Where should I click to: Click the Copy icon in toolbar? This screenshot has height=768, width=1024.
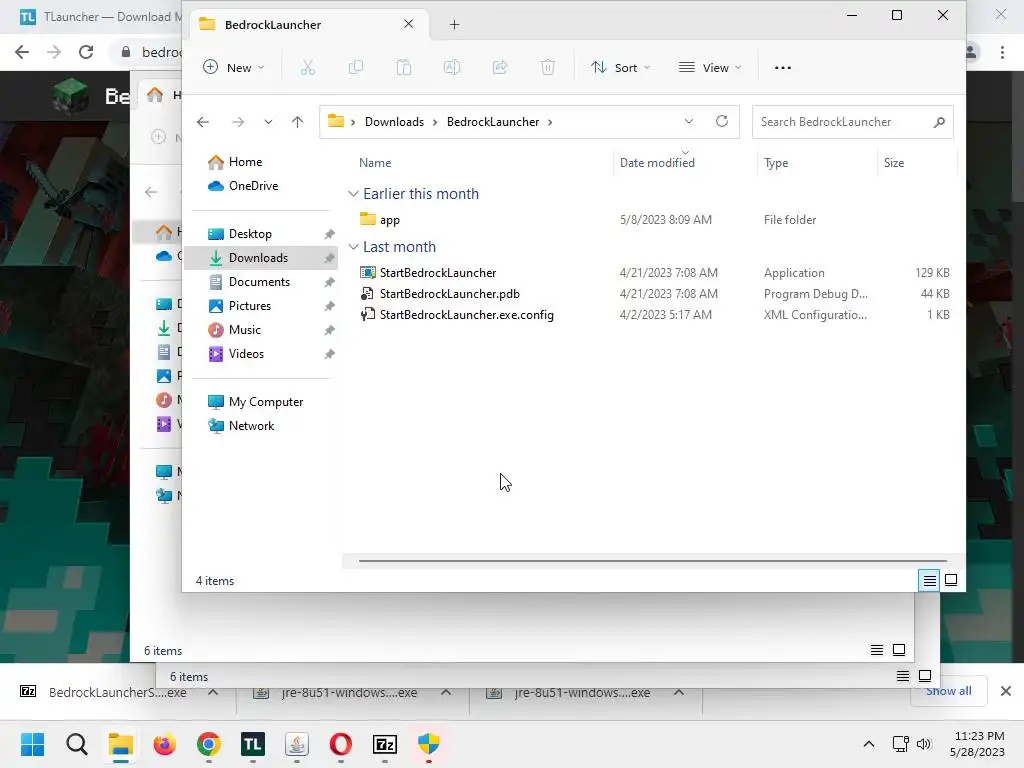coord(356,67)
